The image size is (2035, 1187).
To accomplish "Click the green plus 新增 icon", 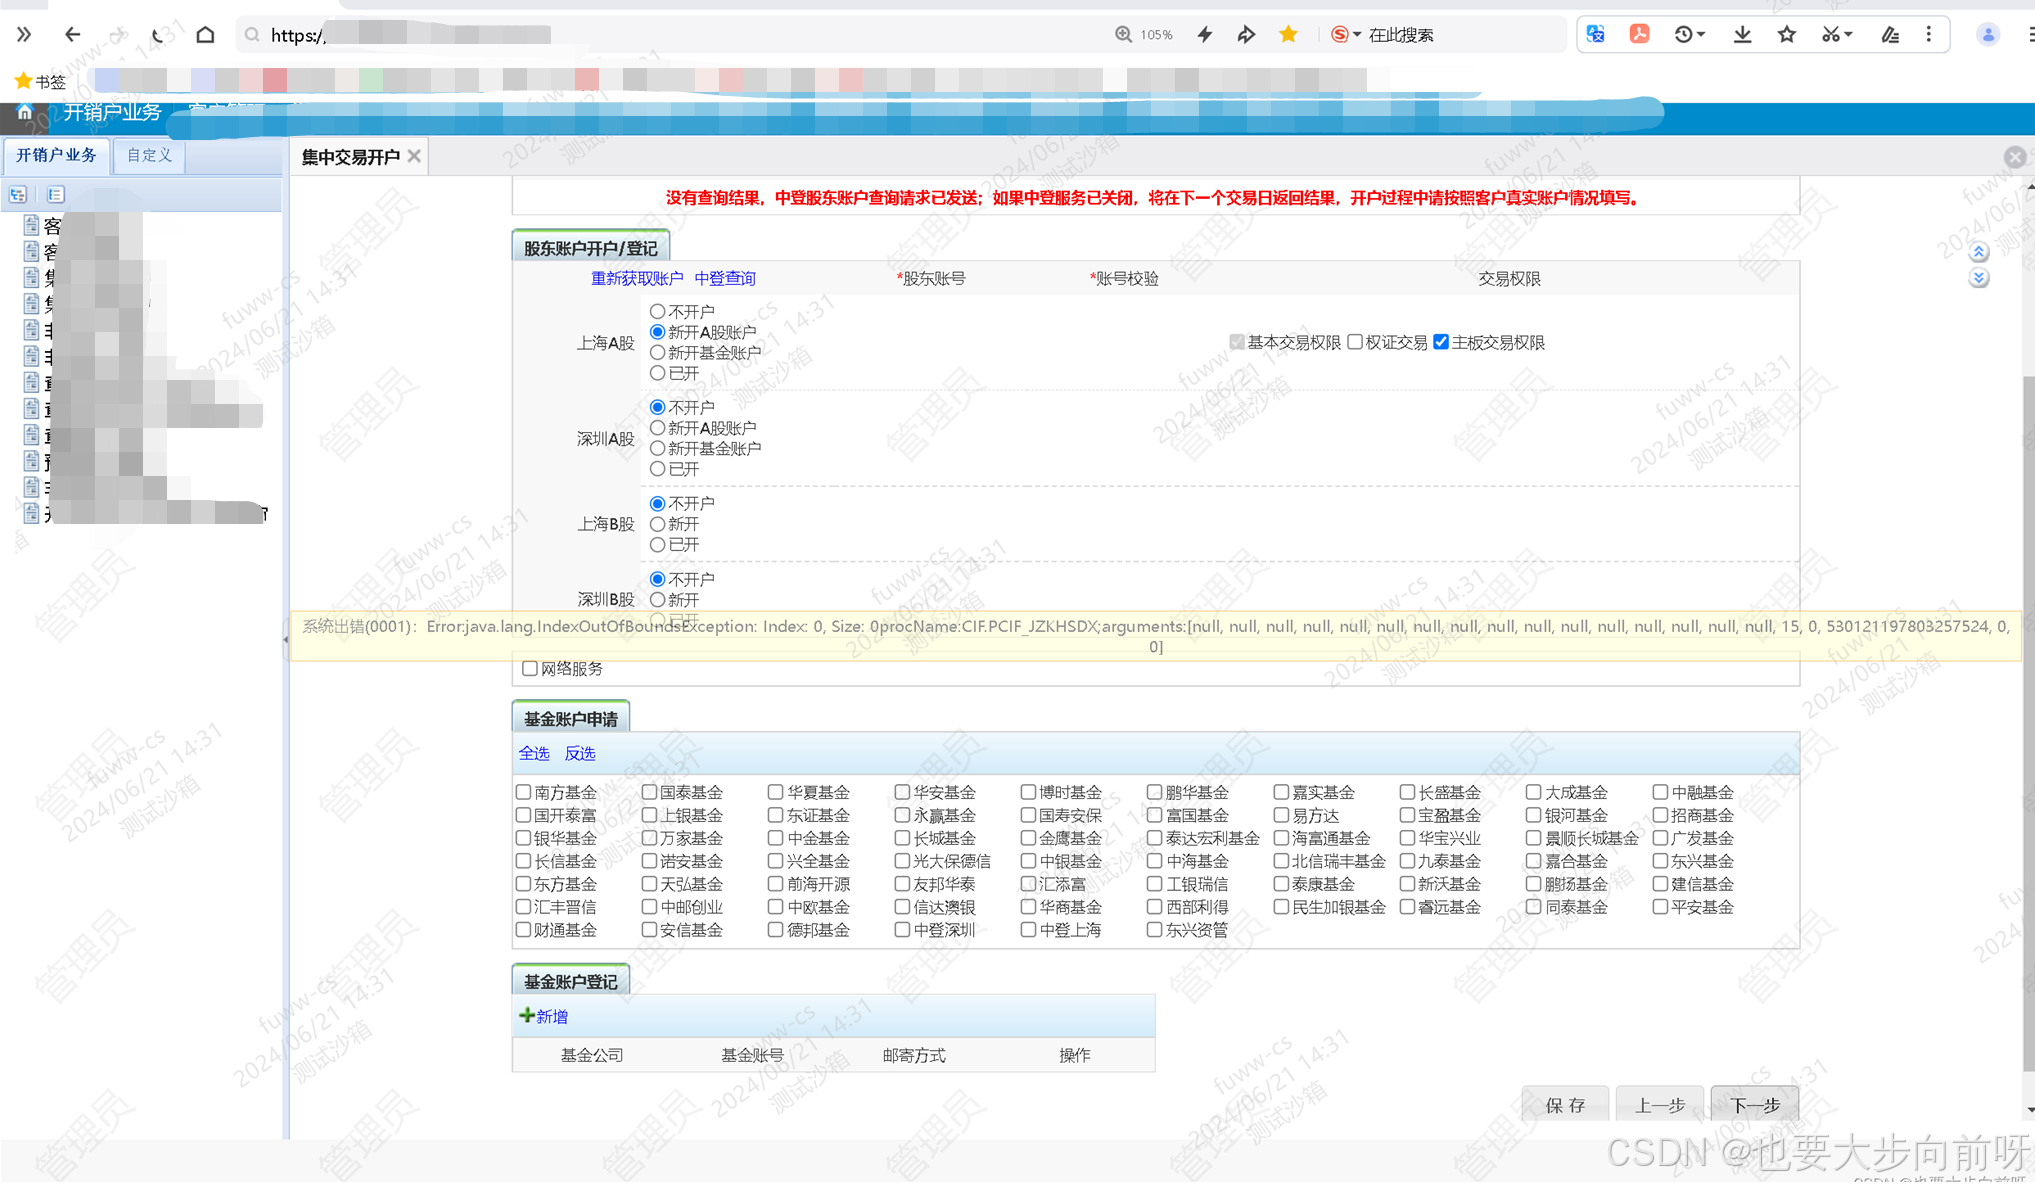I will point(527,1015).
